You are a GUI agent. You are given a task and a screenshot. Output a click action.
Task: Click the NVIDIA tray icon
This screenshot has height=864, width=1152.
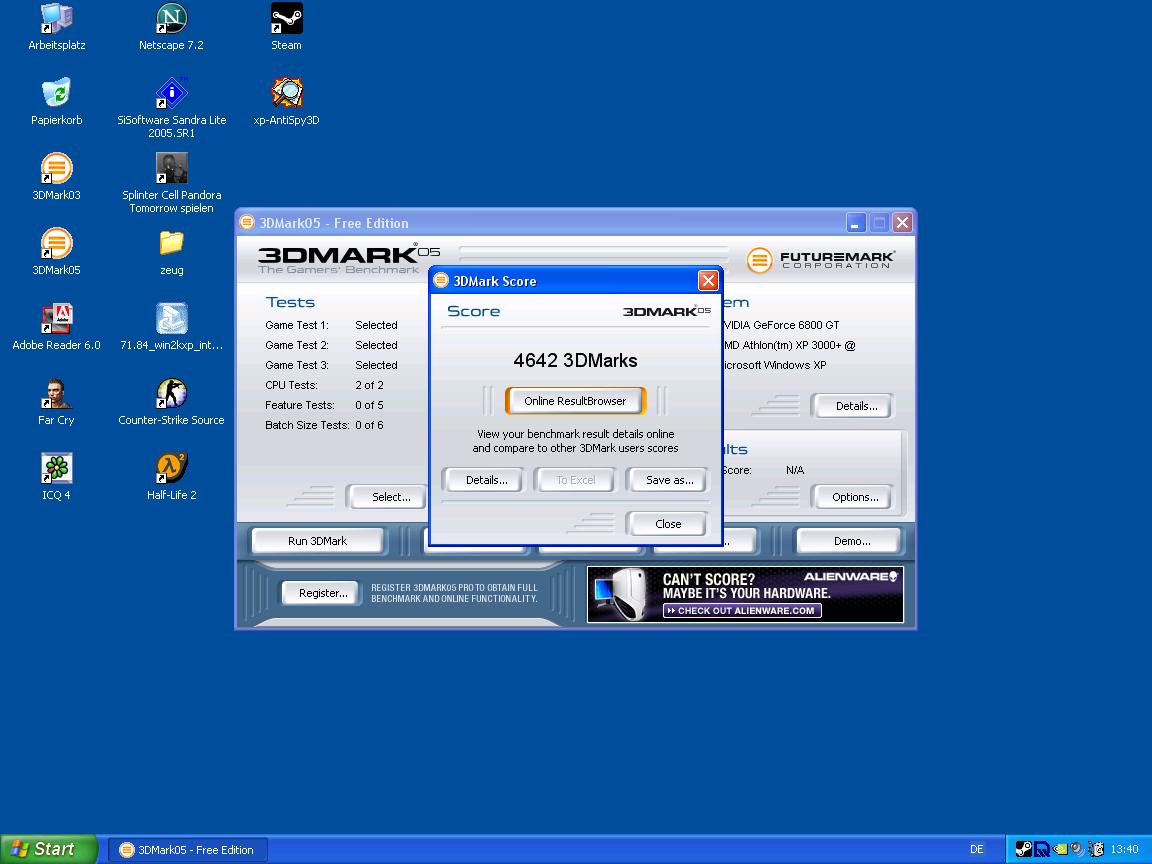(x=1059, y=849)
